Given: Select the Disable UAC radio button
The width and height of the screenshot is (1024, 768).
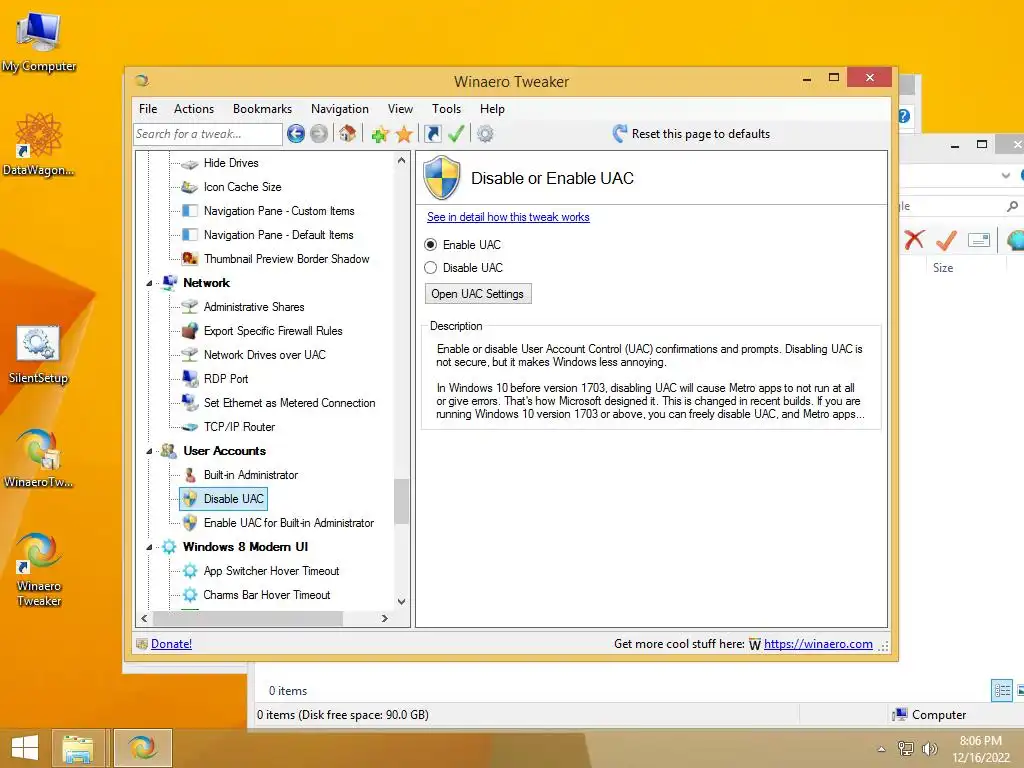Looking at the screenshot, I should 430,268.
